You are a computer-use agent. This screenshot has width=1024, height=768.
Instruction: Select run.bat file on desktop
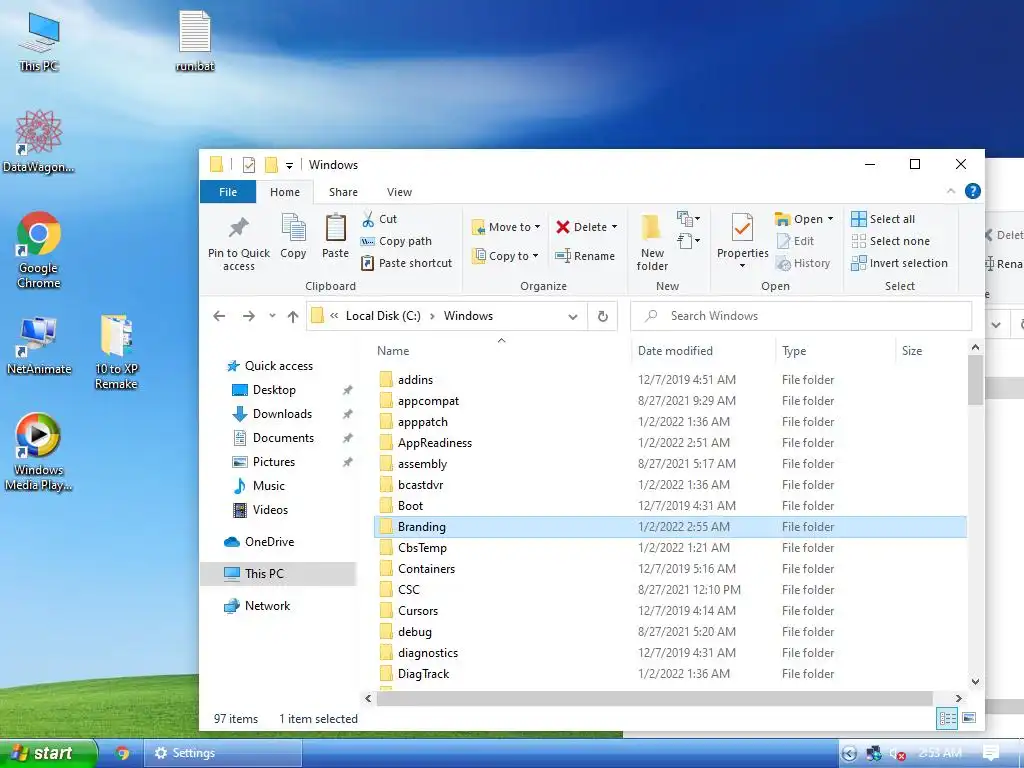click(195, 40)
